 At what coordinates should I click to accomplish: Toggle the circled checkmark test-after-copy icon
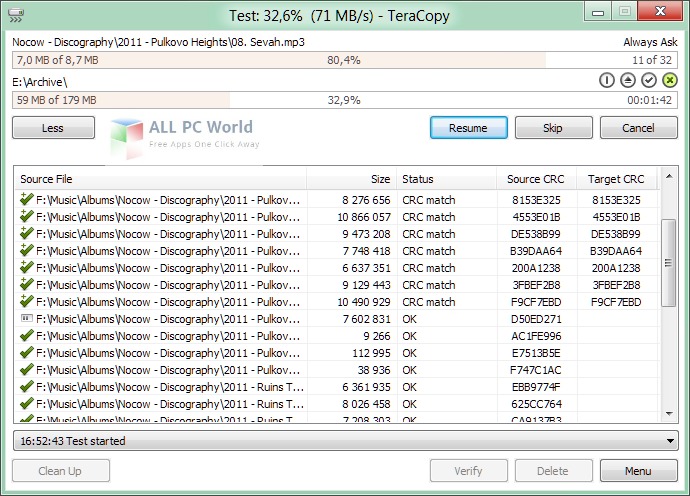click(x=649, y=80)
